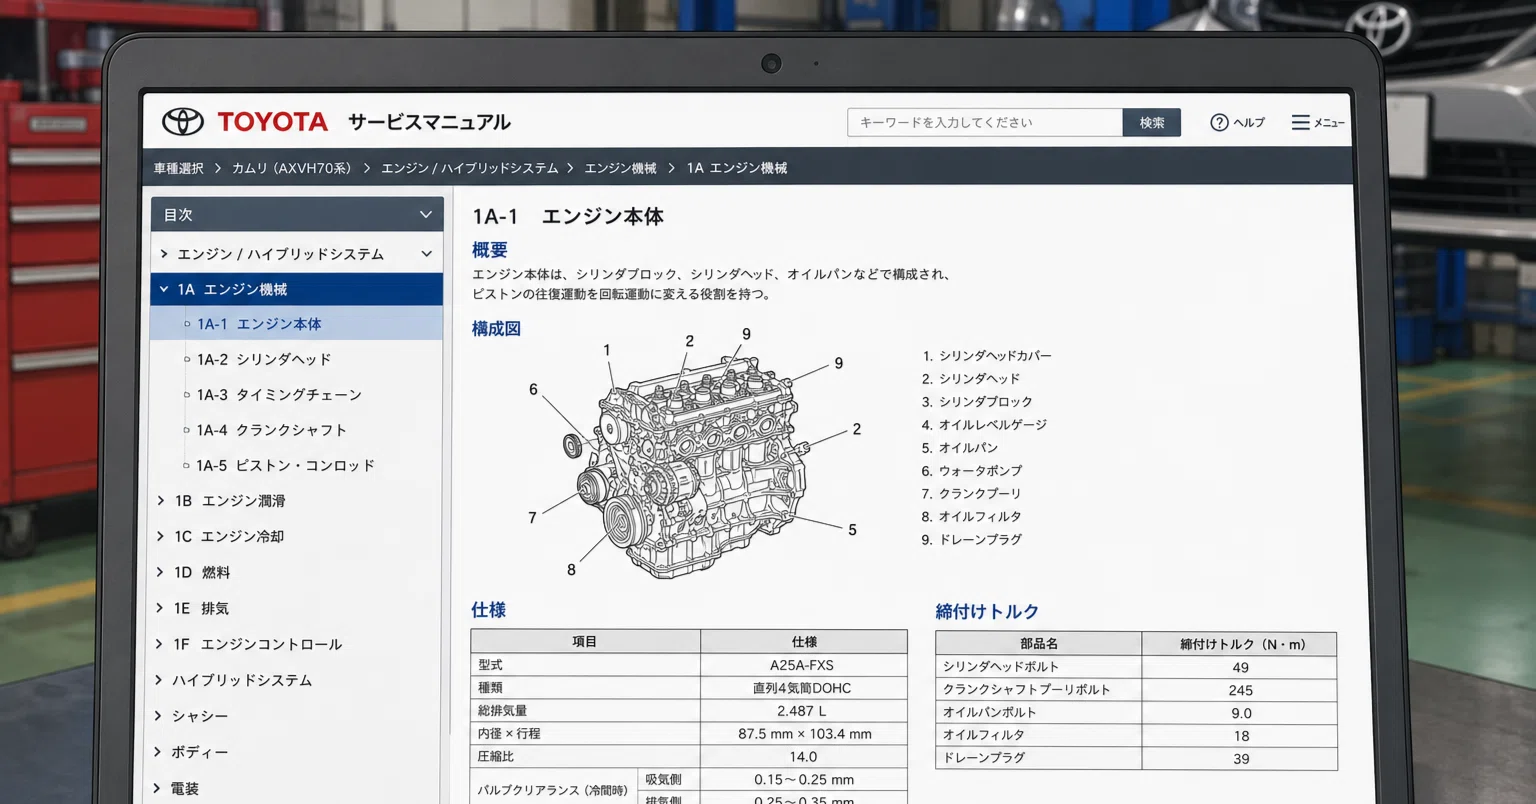Expand 1D 燃料 section
The height and width of the screenshot is (804, 1536).
pos(160,572)
